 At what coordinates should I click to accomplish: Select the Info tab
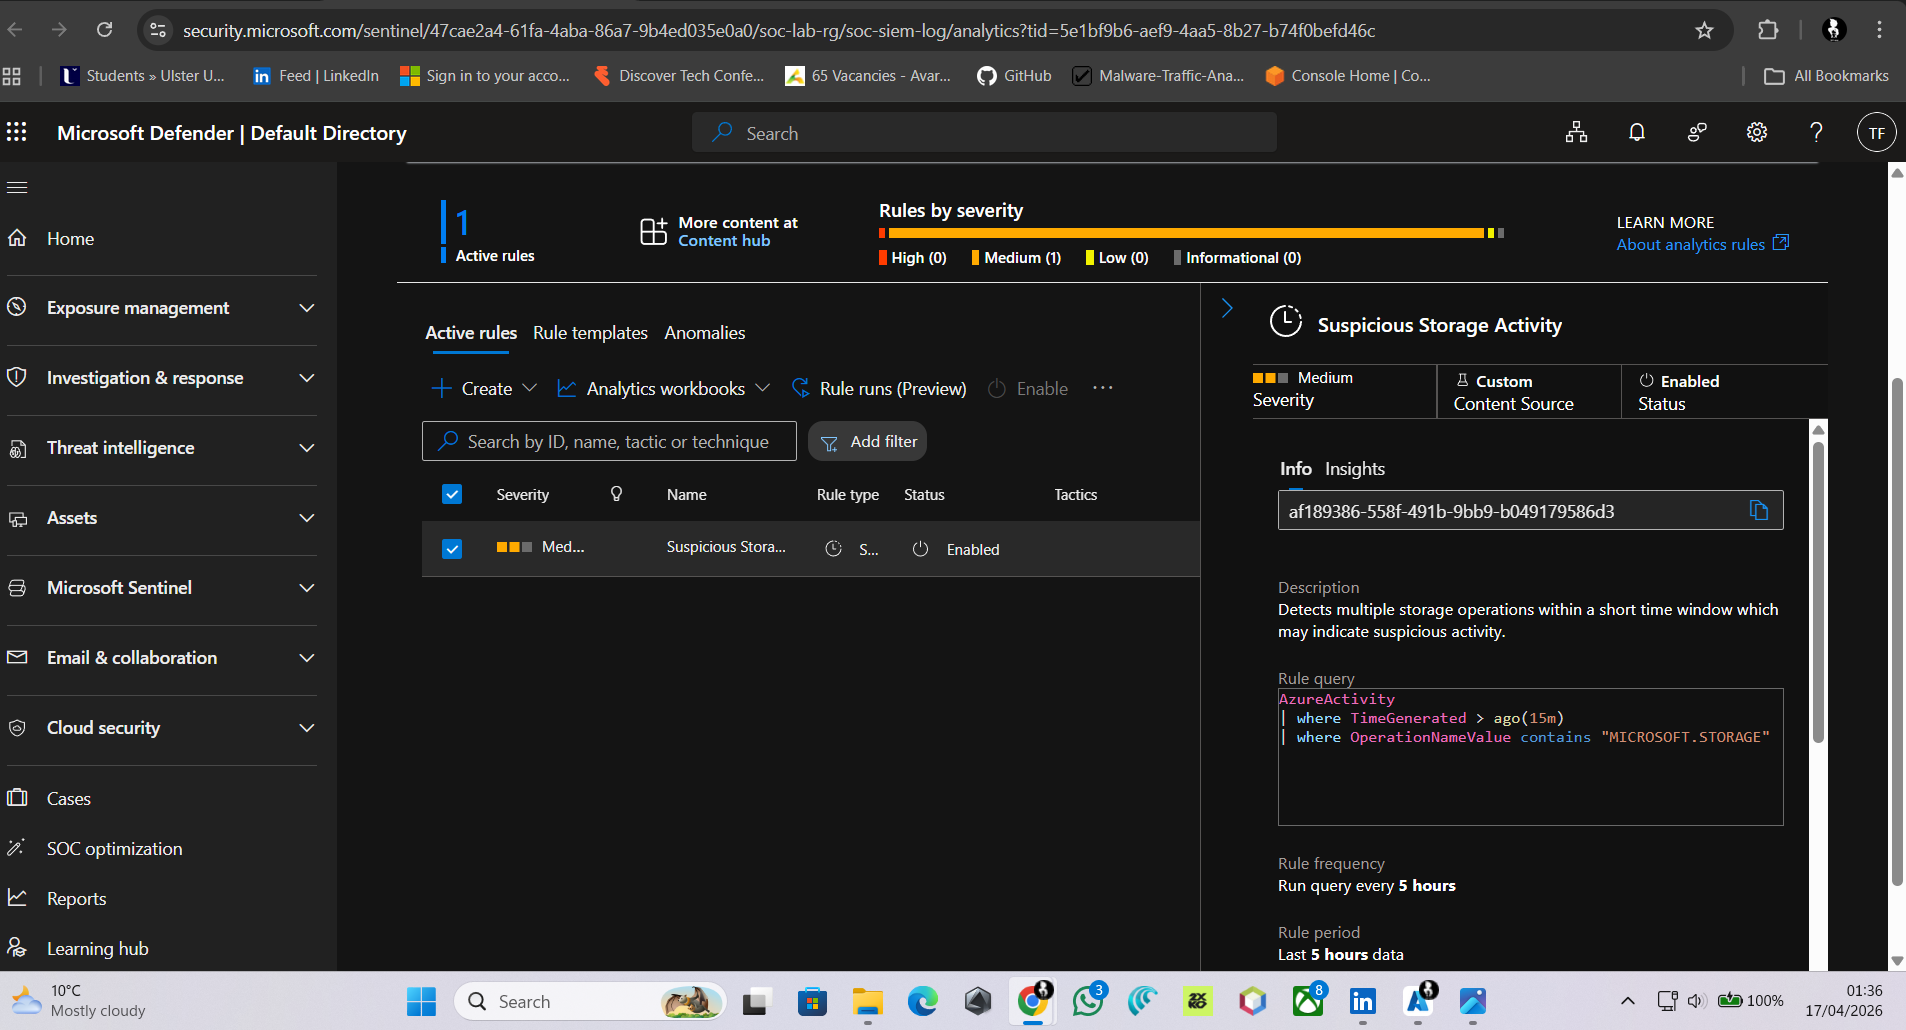pos(1296,469)
